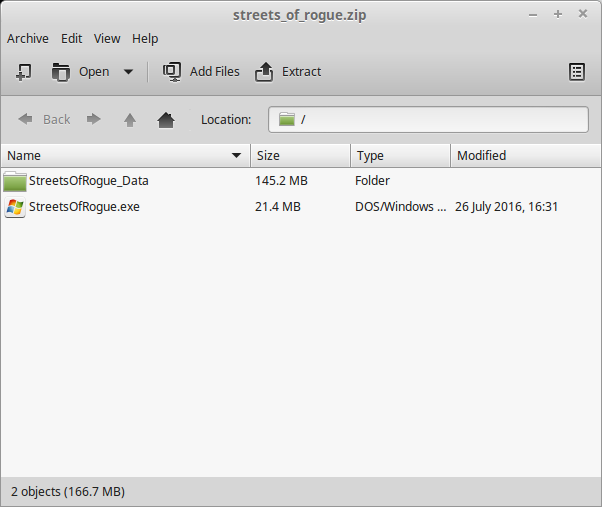Click the Open label in toolbar
This screenshot has height=507, width=602.
(94, 72)
